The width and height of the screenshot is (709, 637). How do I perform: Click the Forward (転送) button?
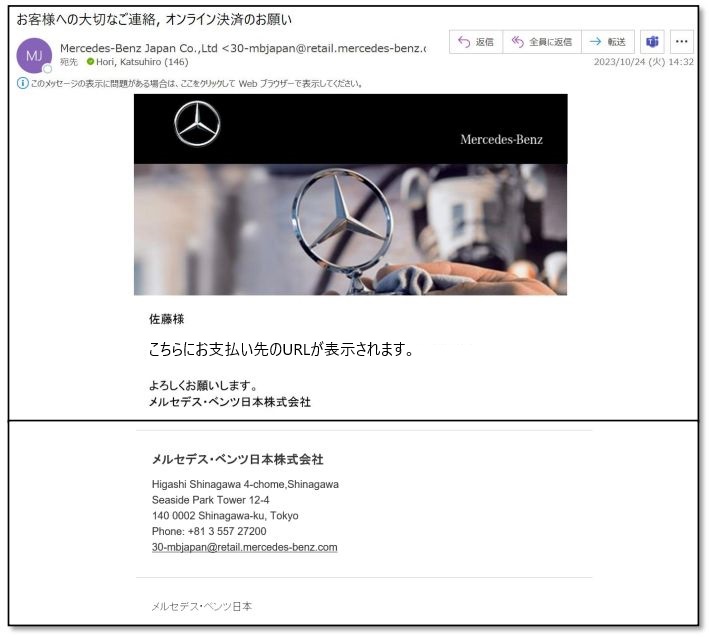point(608,42)
